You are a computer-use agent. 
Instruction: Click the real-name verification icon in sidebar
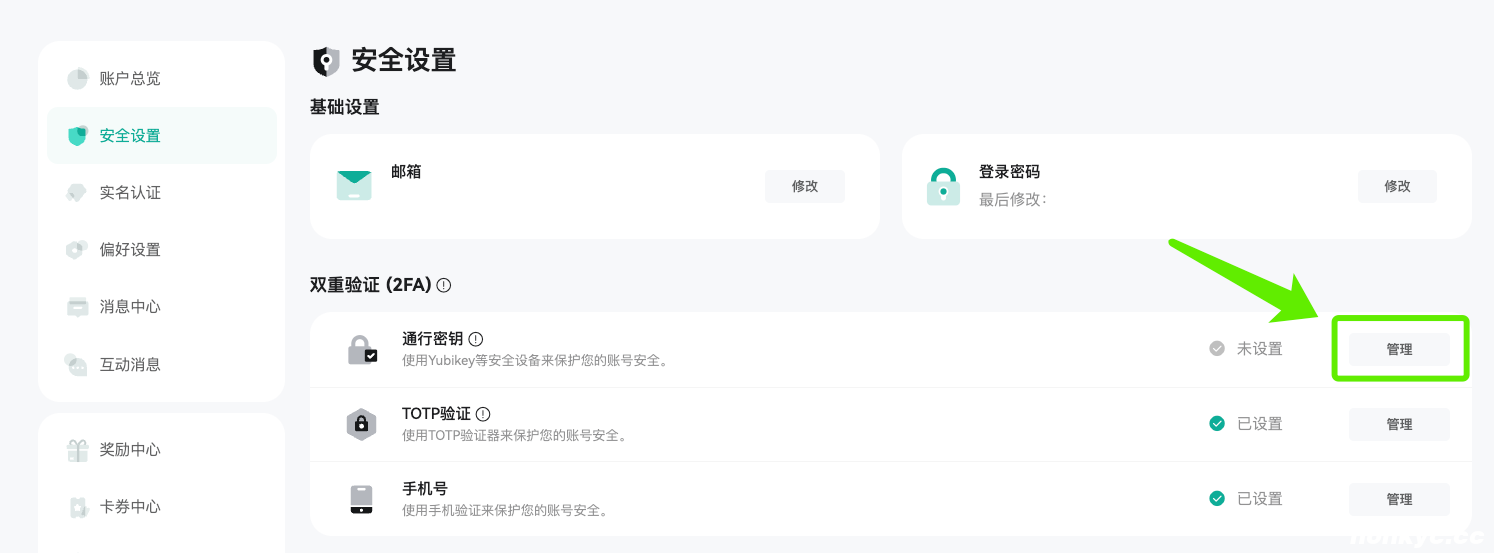point(77,192)
